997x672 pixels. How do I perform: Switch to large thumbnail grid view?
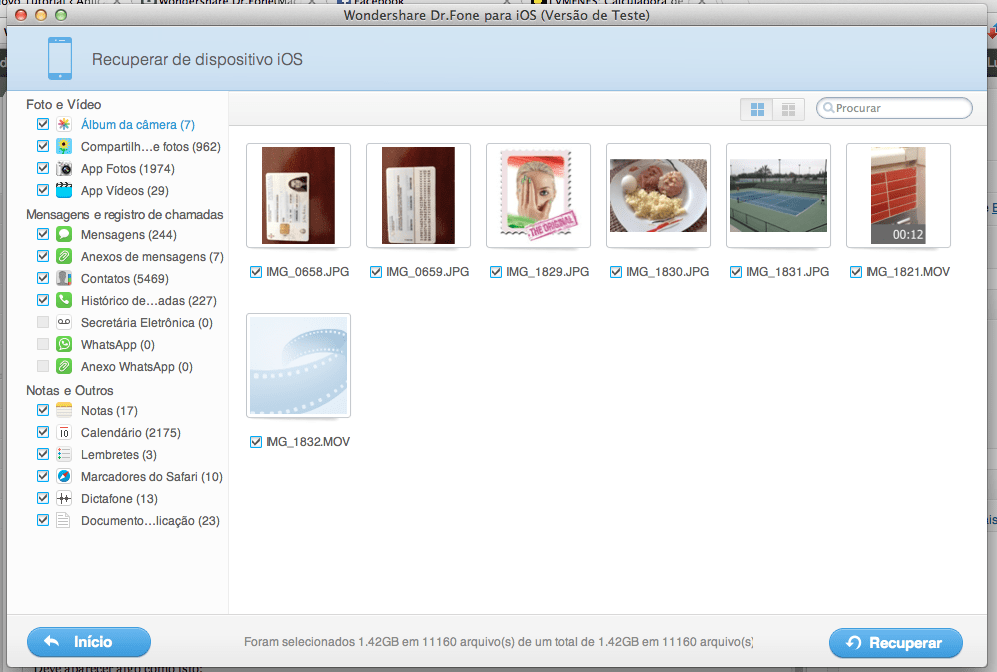coord(757,109)
